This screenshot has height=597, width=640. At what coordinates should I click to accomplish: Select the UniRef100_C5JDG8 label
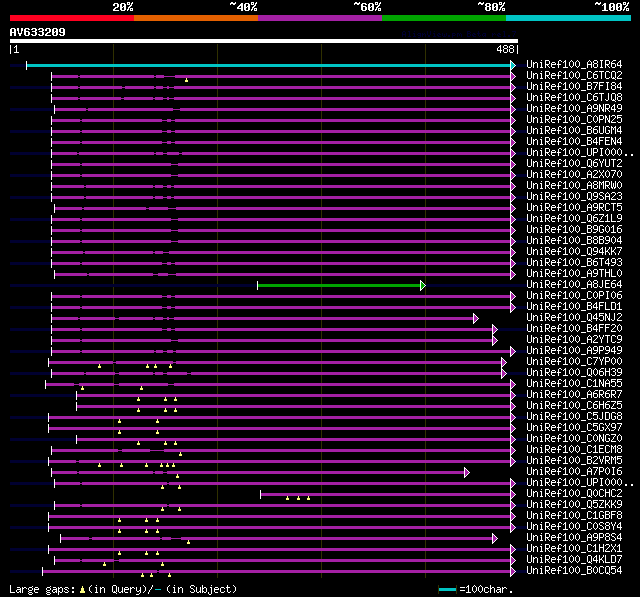coord(574,417)
